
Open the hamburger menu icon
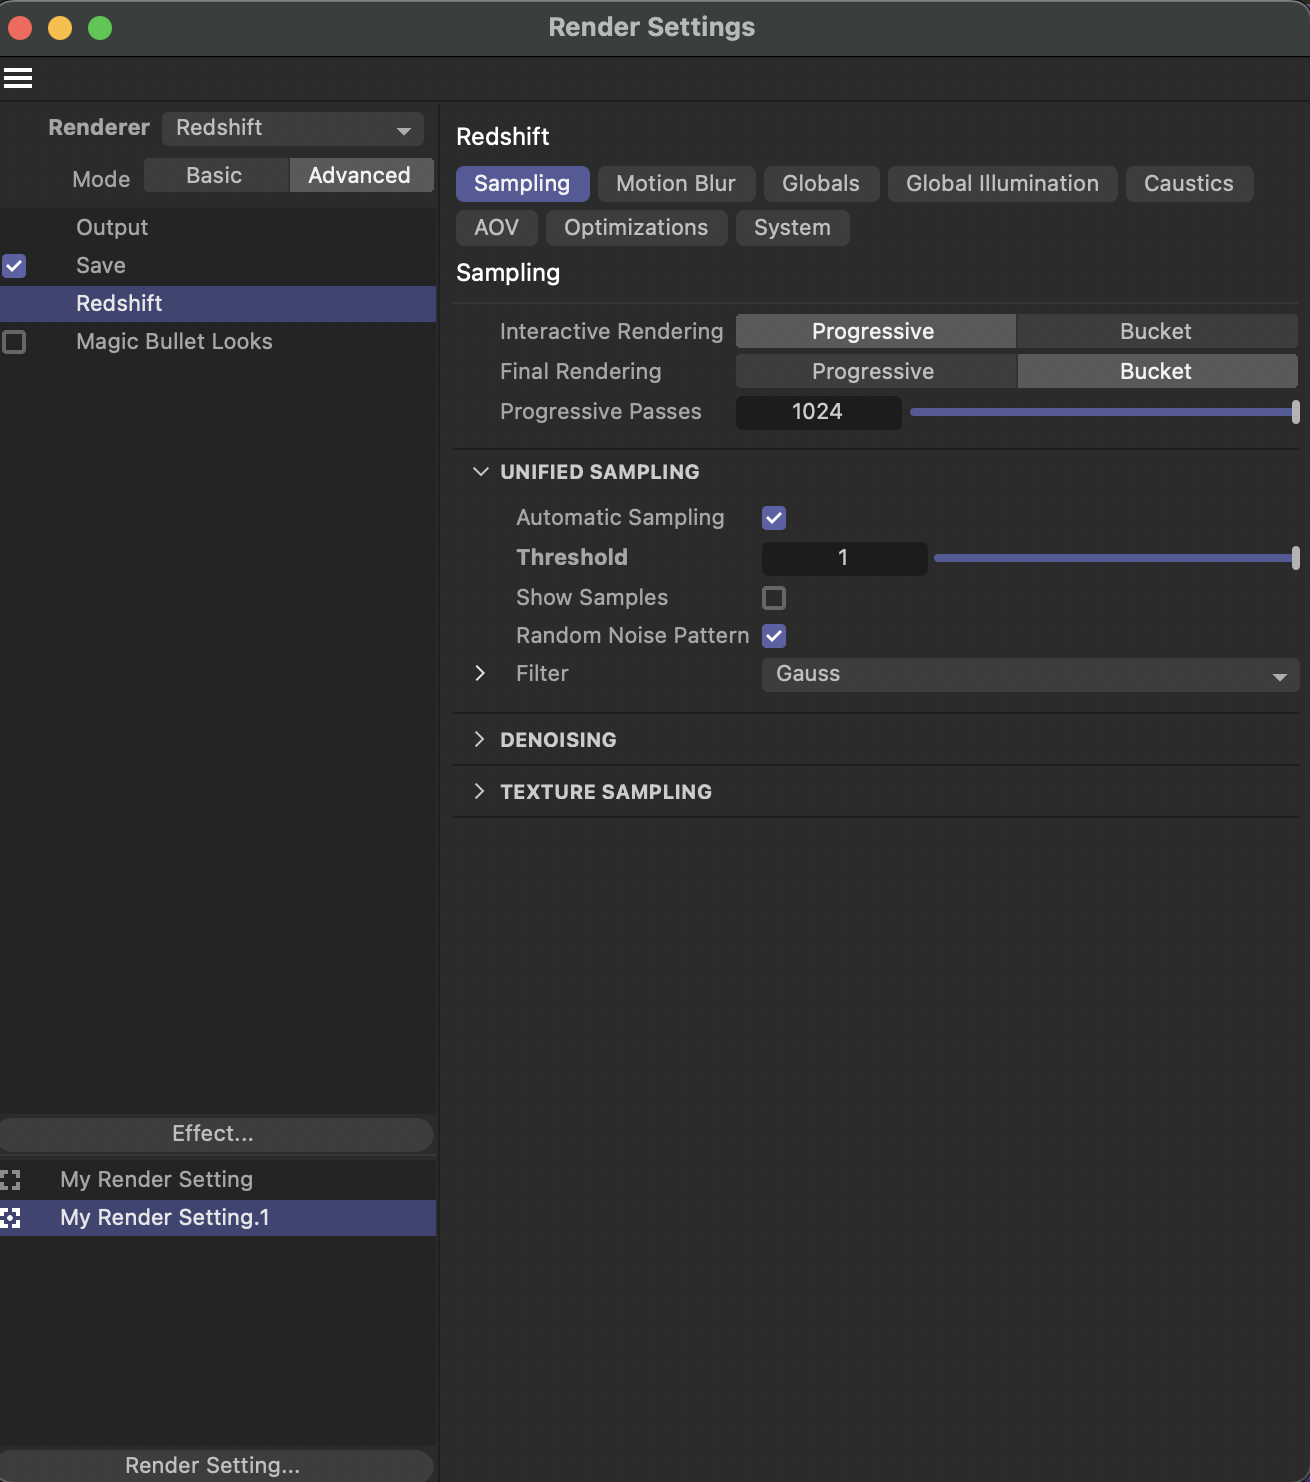coord(18,77)
